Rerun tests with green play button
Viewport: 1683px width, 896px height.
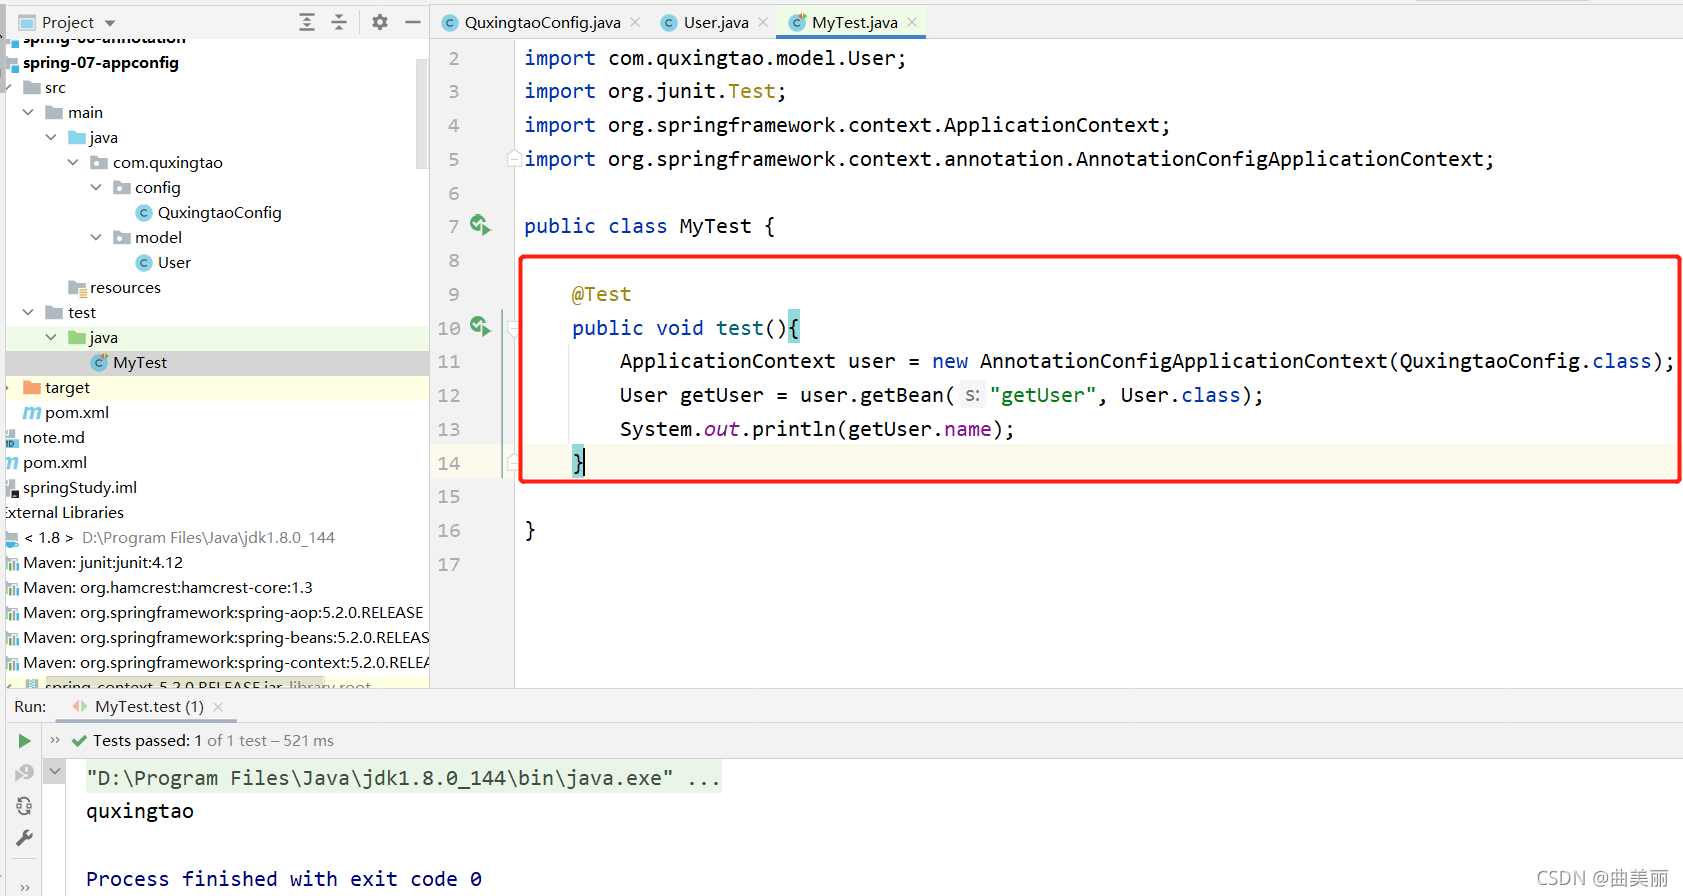point(24,741)
